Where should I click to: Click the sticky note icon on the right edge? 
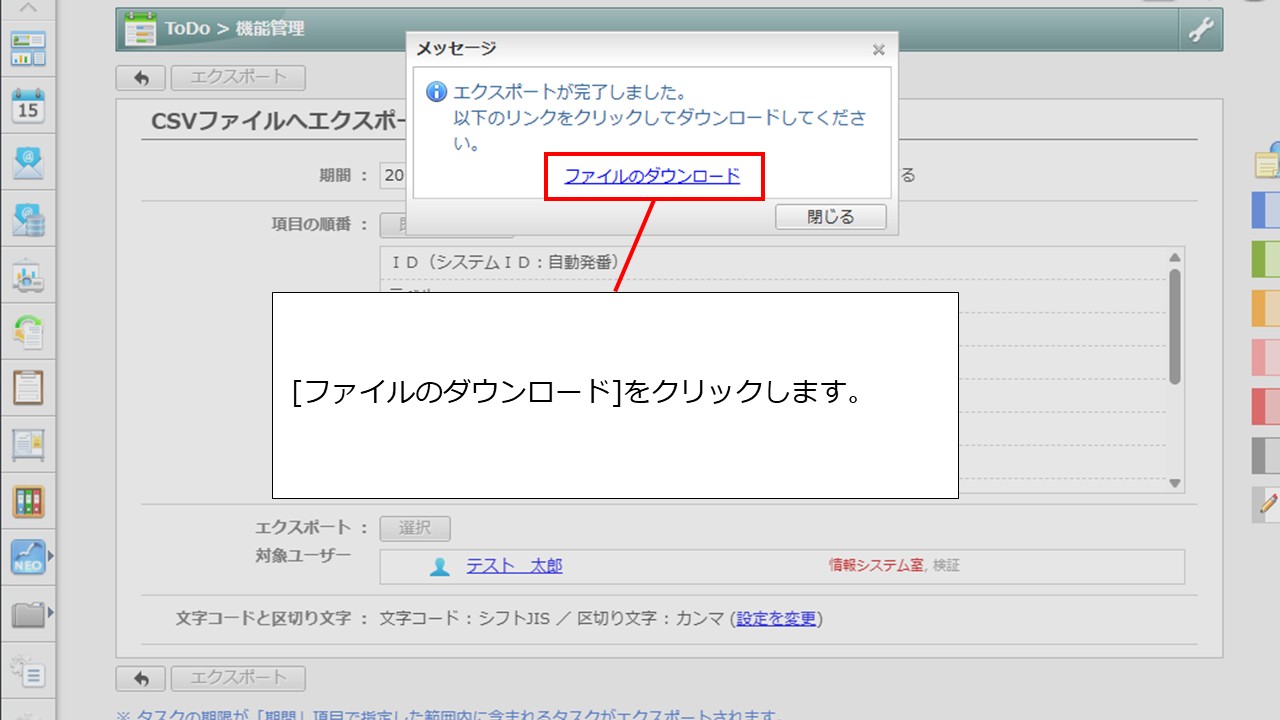point(1267,160)
